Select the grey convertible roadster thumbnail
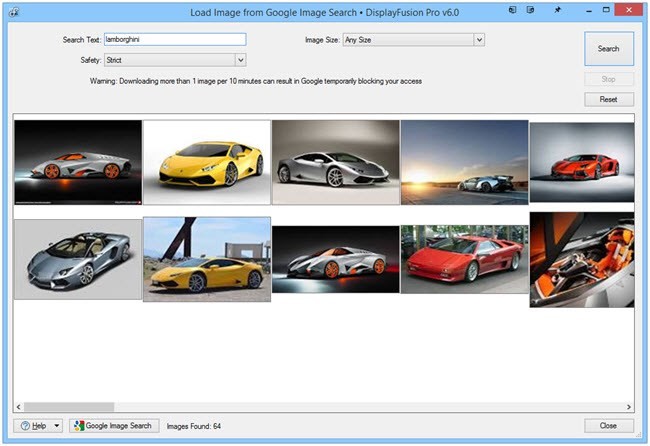Screen dimensions: 650x446 pos(78,259)
